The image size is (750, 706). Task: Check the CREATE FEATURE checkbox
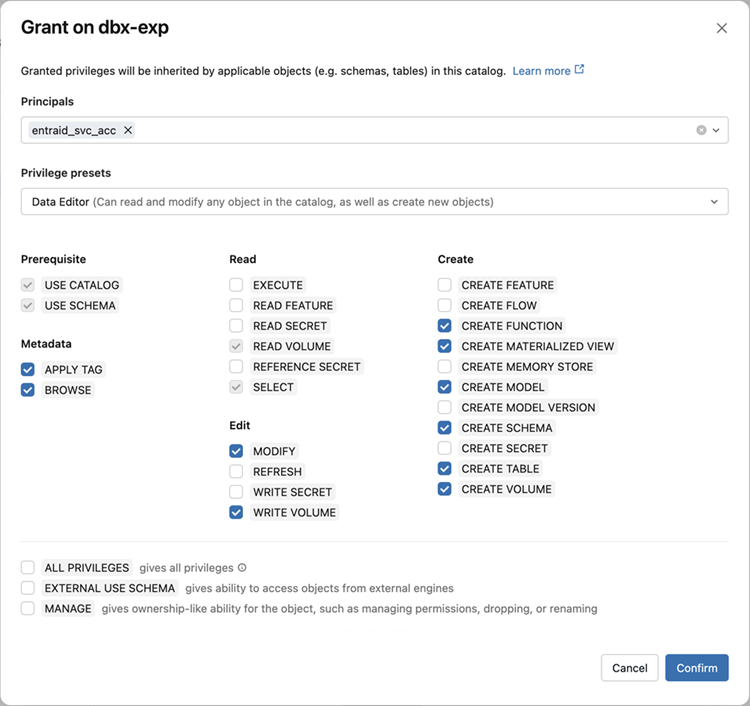[x=444, y=285]
